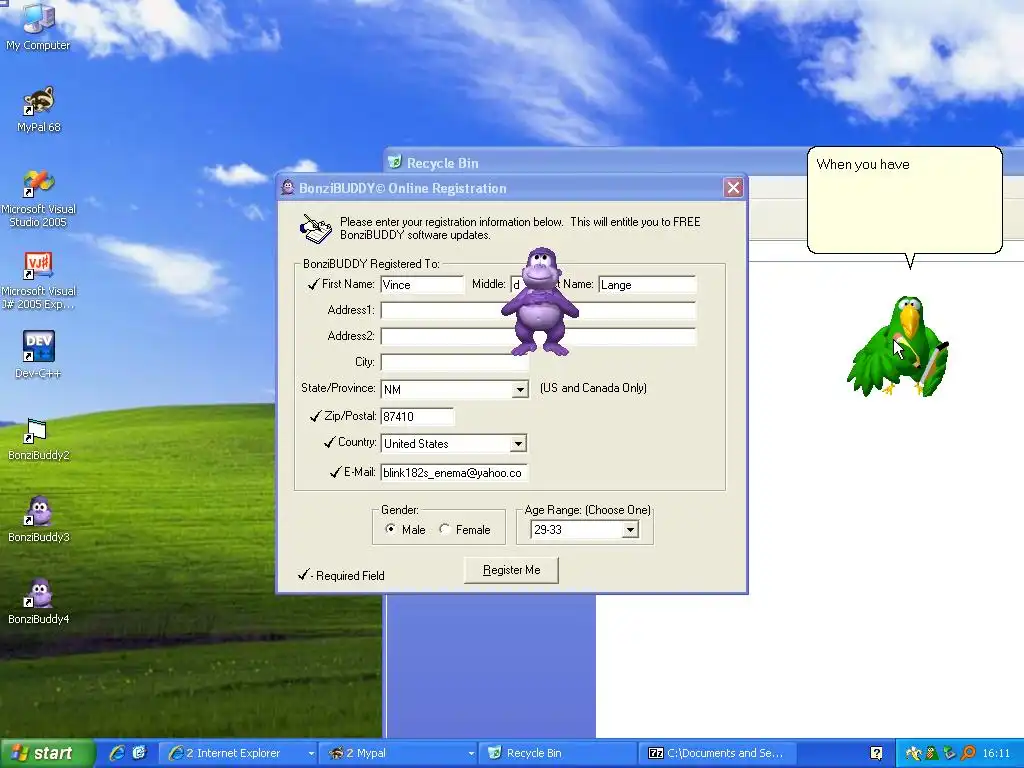The width and height of the screenshot is (1024, 768).
Task: Click the Zip/Postal field with 87410
Action: (417, 417)
